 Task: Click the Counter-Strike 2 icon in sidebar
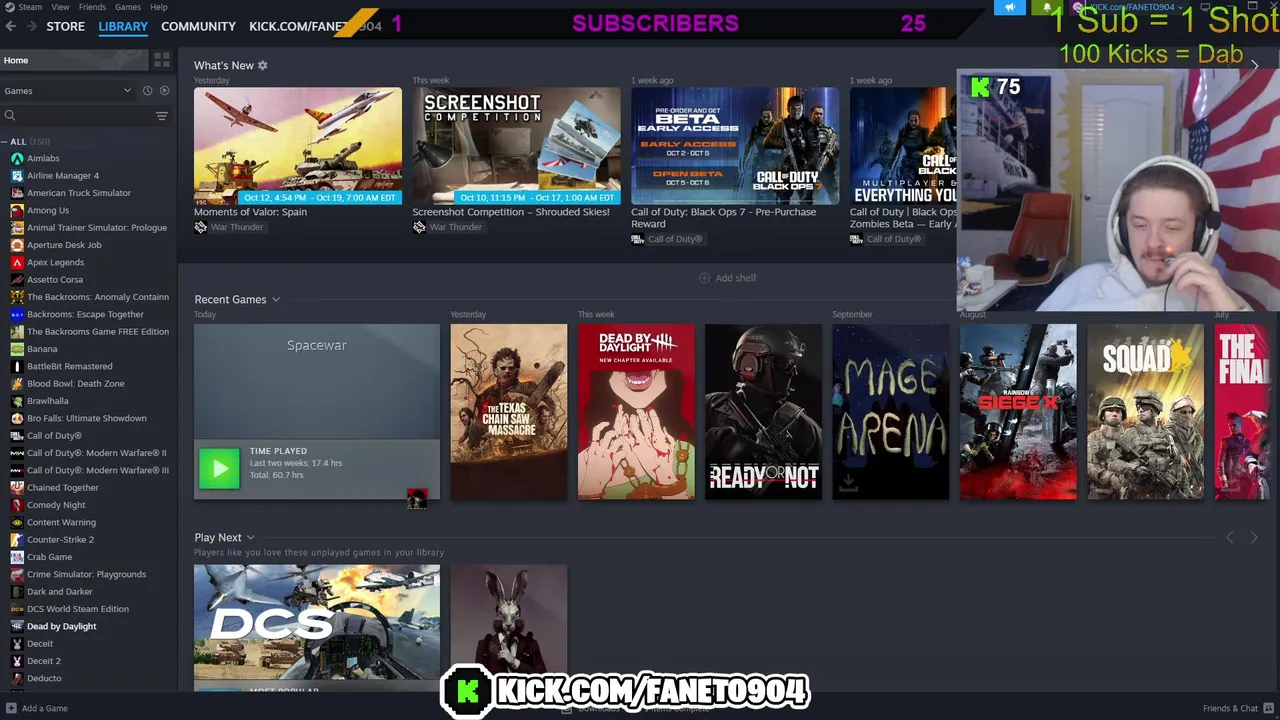point(17,540)
